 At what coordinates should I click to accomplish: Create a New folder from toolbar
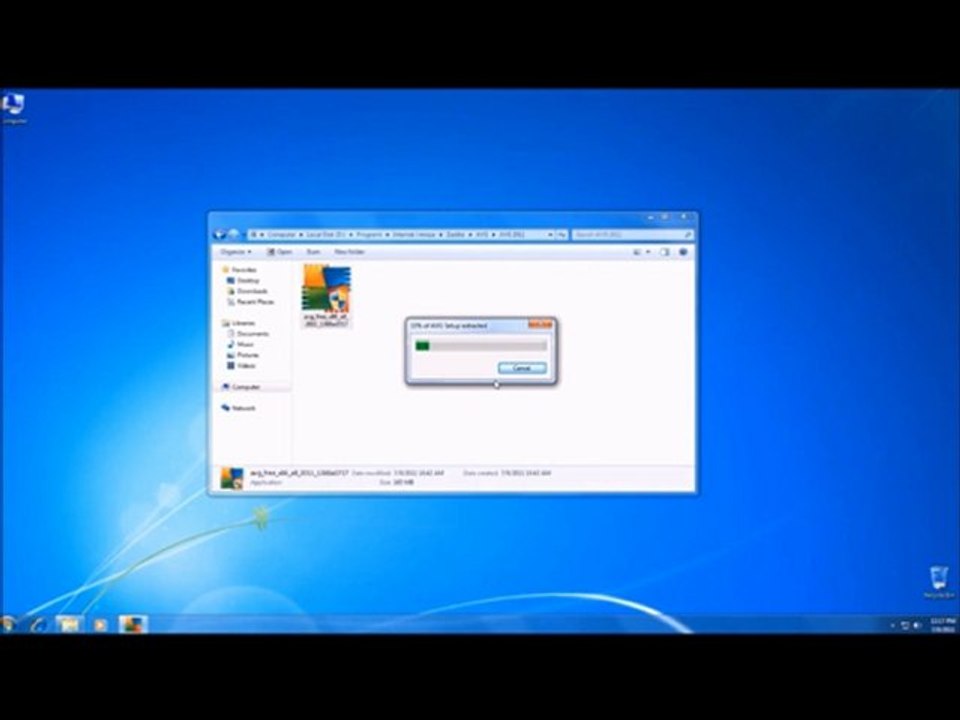coord(349,252)
